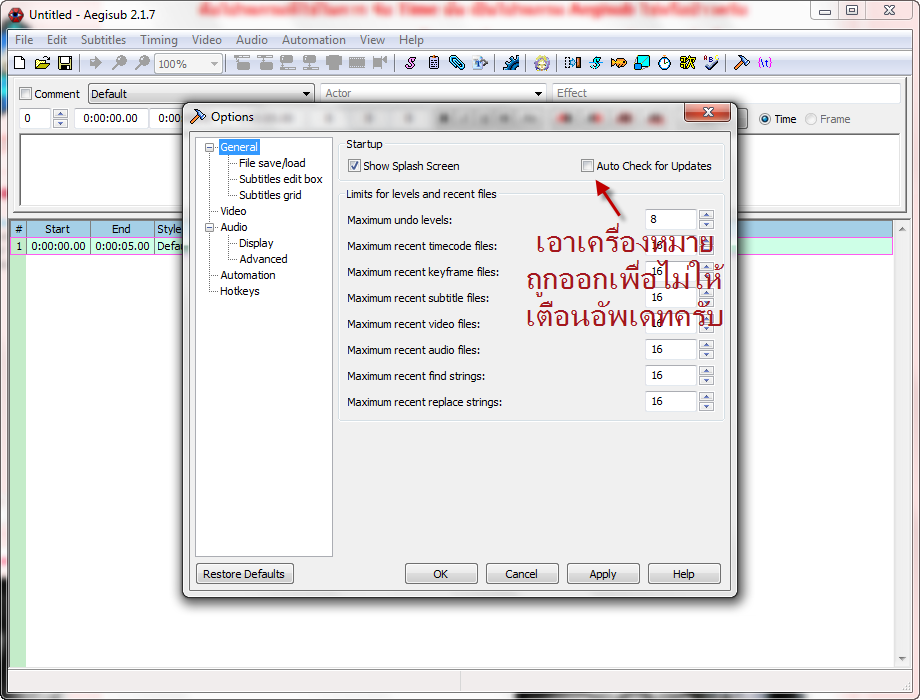This screenshot has height=700, width=920.
Task: Click the Cancel button
Action: (x=522, y=574)
